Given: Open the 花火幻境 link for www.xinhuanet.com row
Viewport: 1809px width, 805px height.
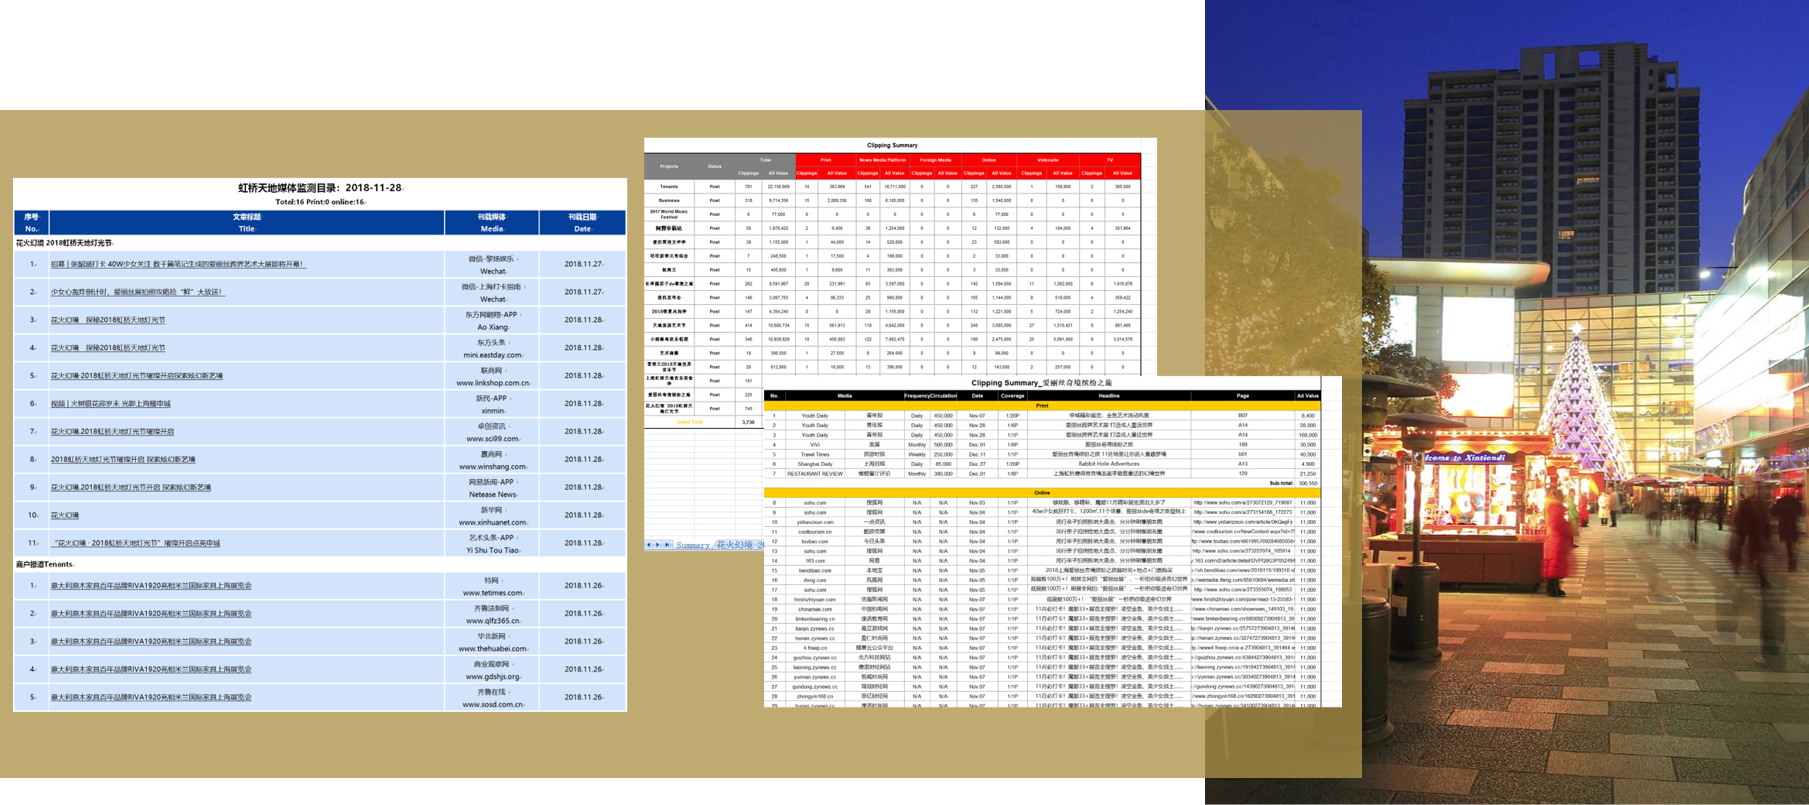Looking at the screenshot, I should tap(65, 516).
